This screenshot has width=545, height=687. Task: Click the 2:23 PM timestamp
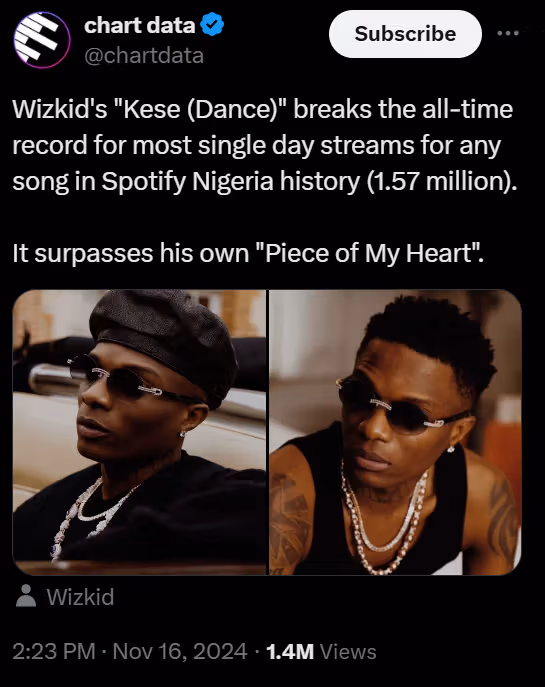point(54,652)
